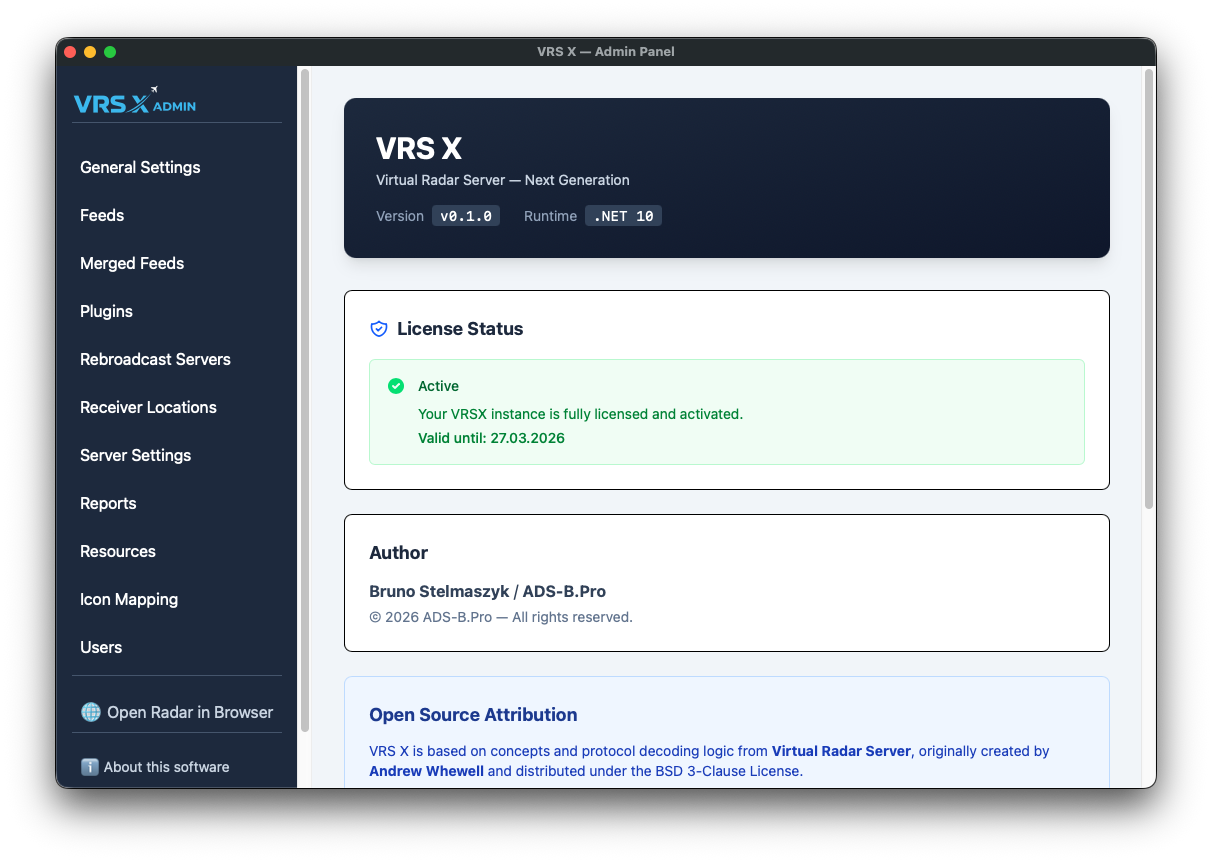
Task: Open Merged Feeds page
Action: click(132, 263)
